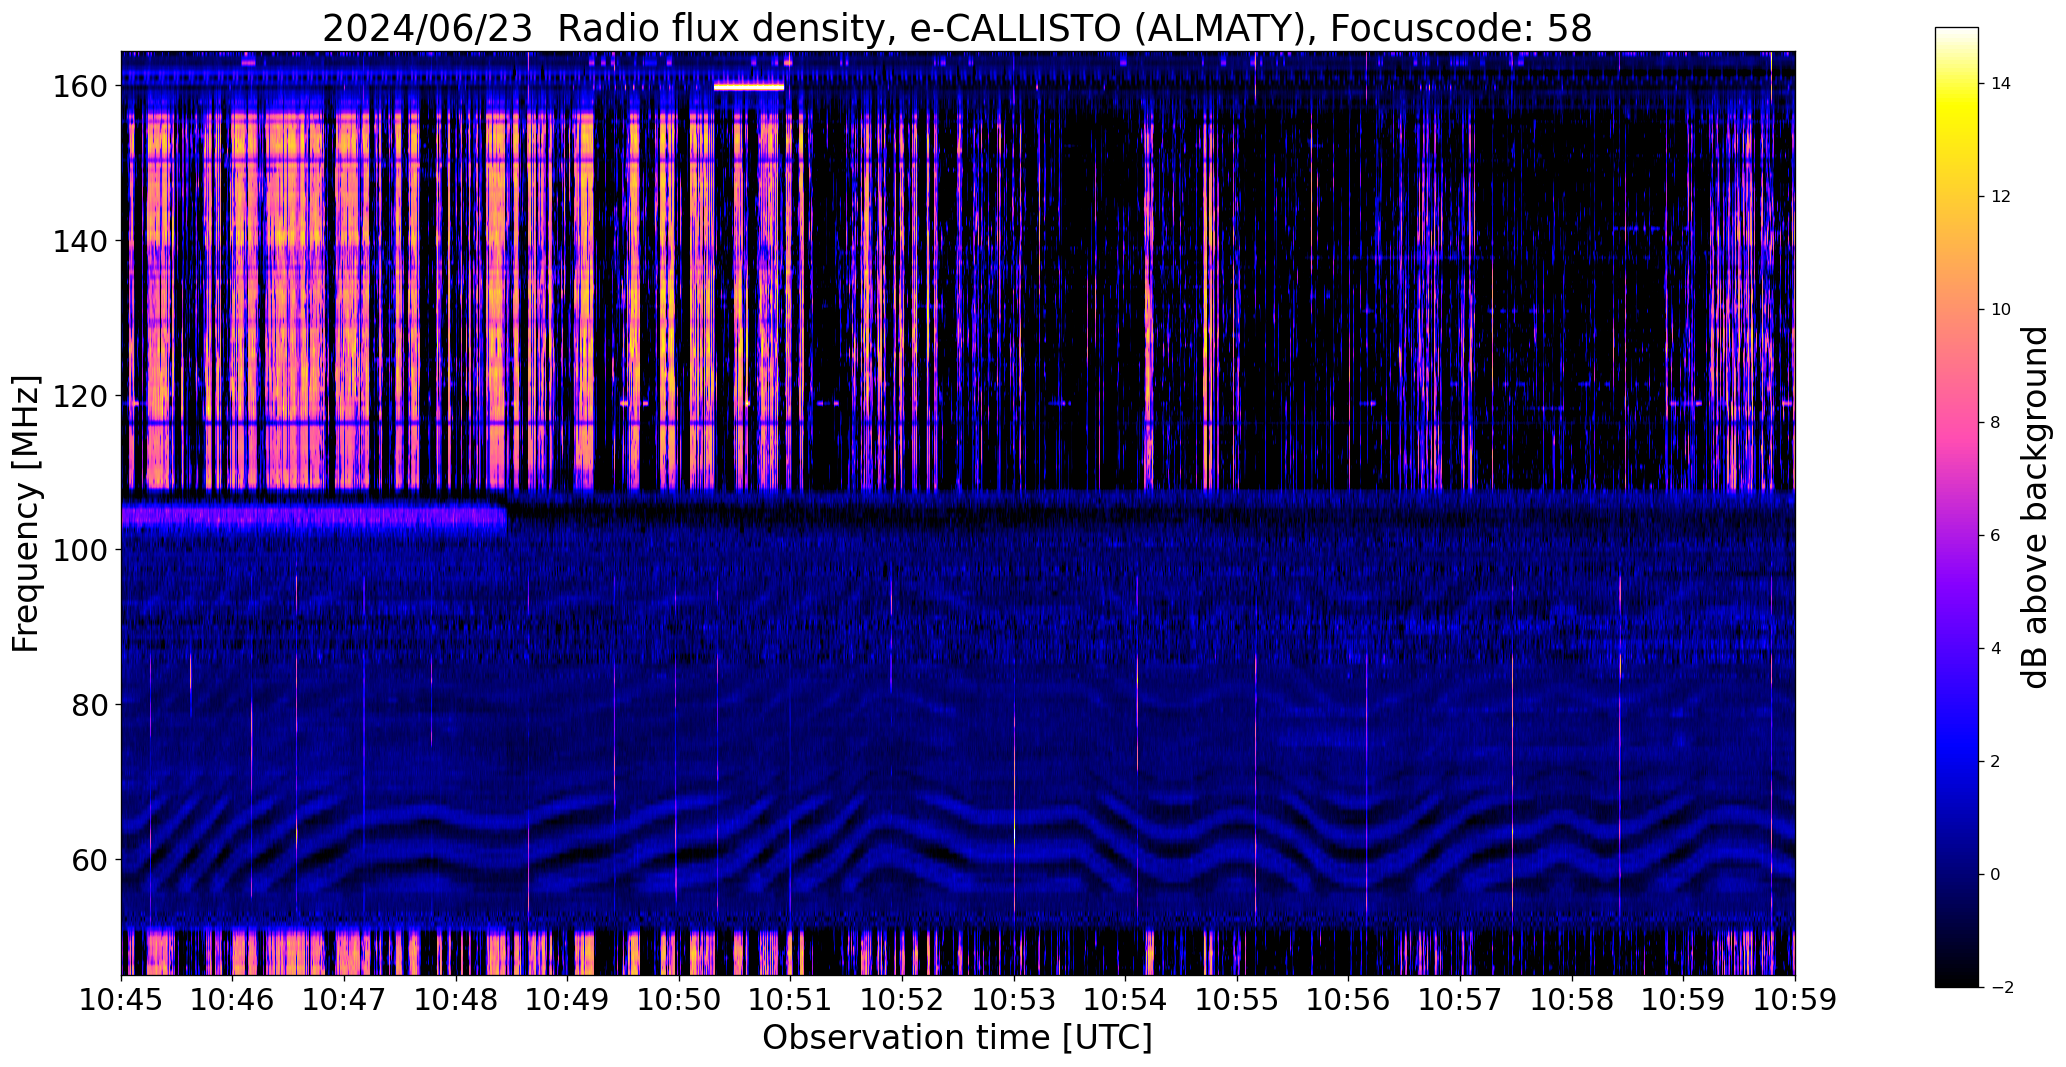Click the 140 frequency tick label
This screenshot has height=1067, width=2066.
pyautogui.click(x=81, y=241)
